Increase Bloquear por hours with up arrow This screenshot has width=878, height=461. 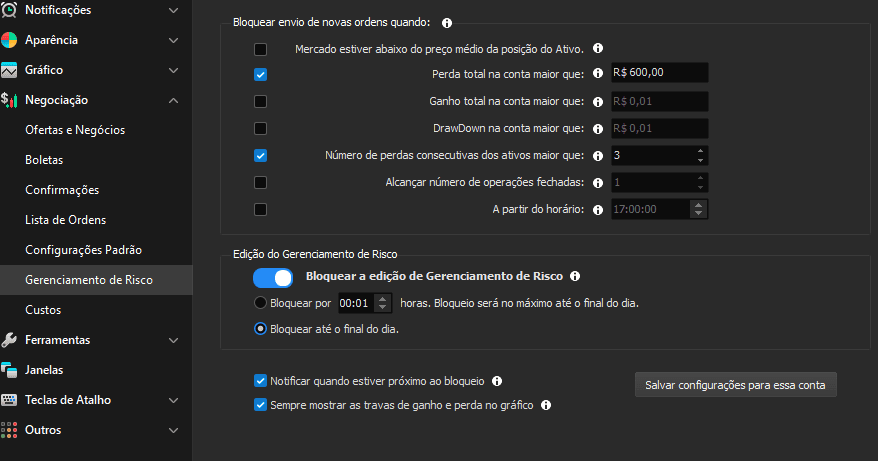pos(382,299)
